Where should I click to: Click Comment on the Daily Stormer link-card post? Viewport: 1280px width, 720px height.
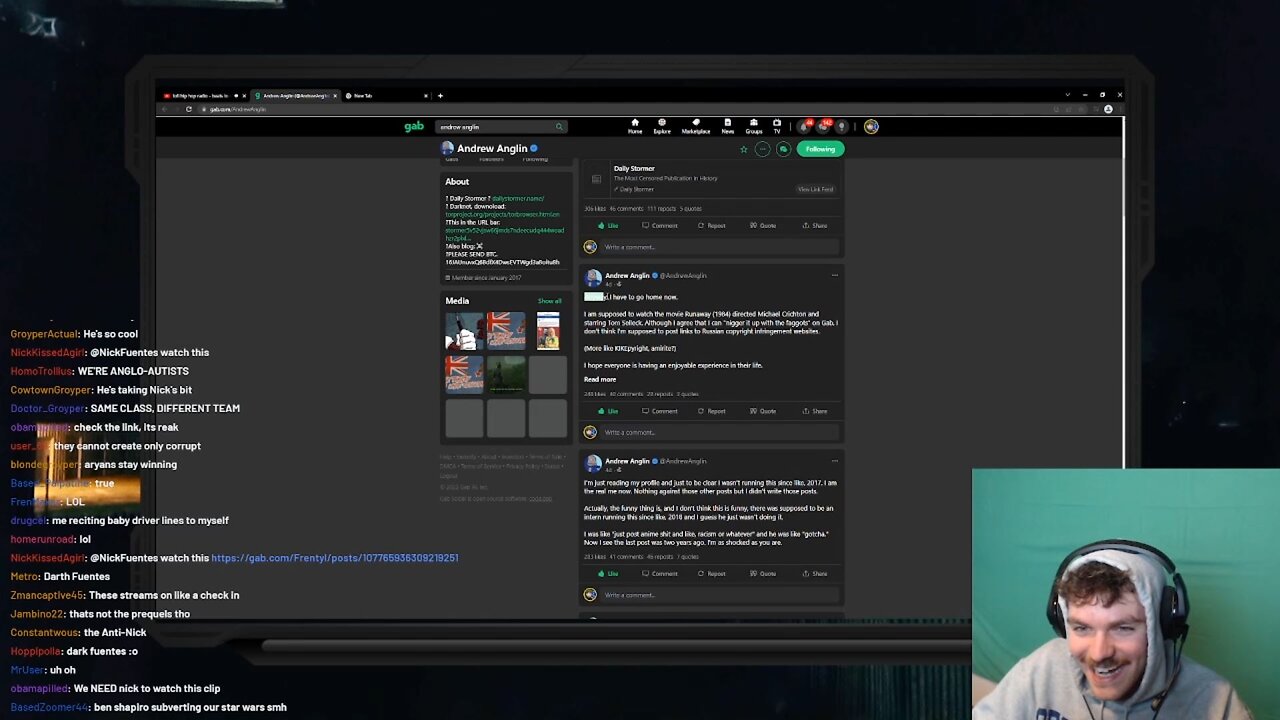tap(660, 225)
